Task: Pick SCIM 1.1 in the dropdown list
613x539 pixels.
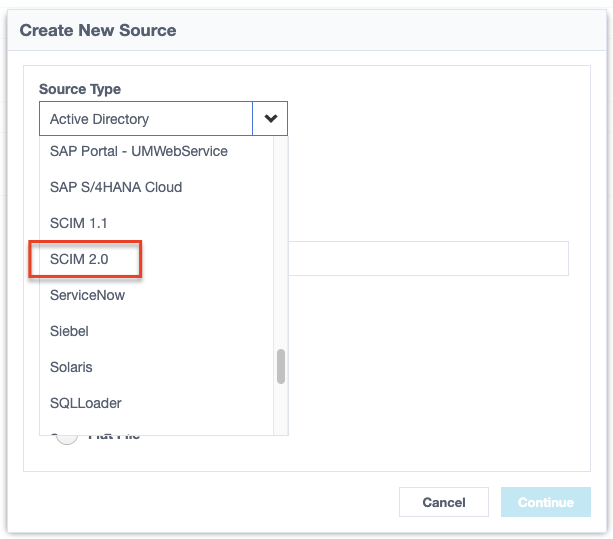Action: point(79,223)
